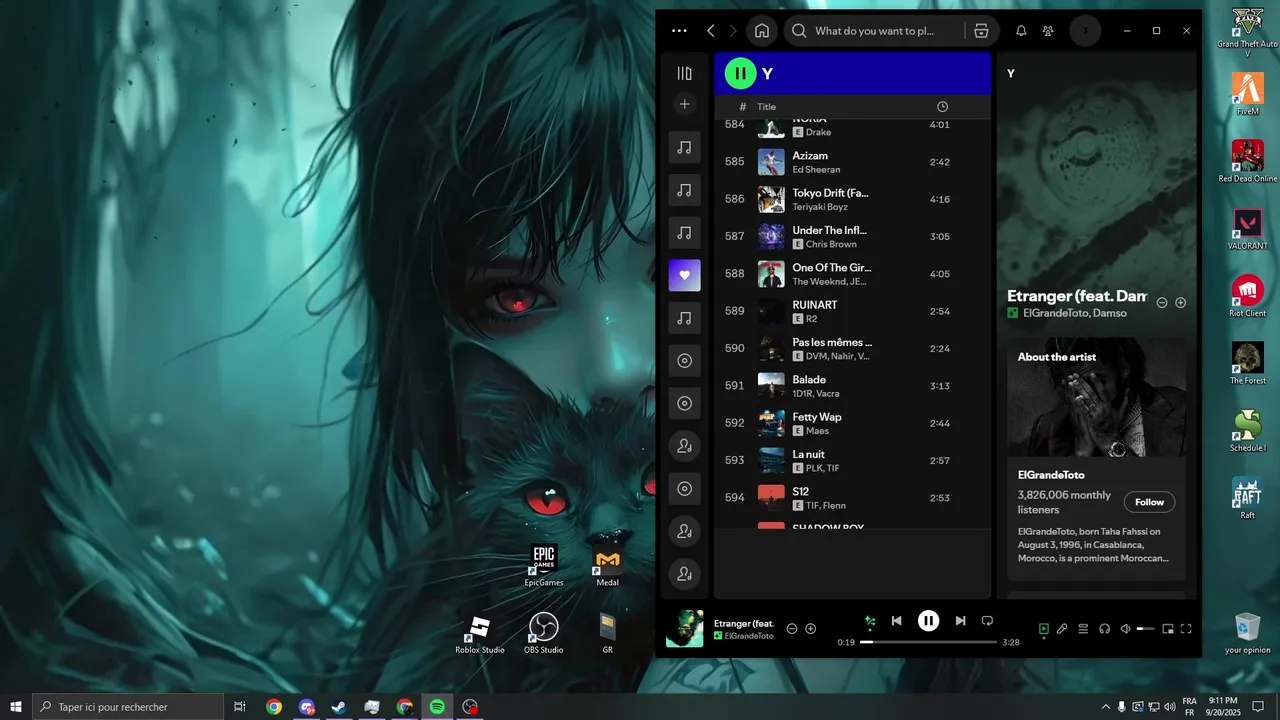
Task: Navigate back in Spotify
Action: [711, 31]
